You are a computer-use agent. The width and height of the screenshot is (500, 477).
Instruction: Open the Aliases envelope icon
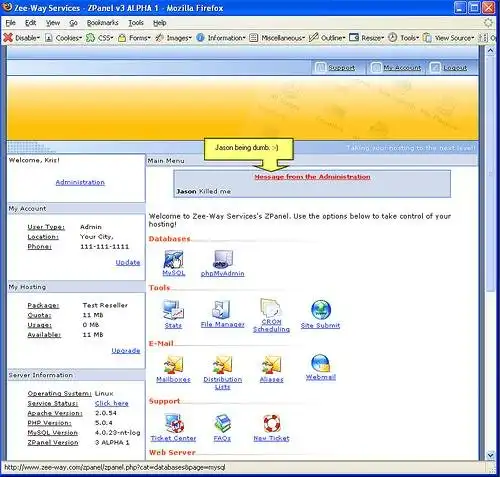(271, 364)
